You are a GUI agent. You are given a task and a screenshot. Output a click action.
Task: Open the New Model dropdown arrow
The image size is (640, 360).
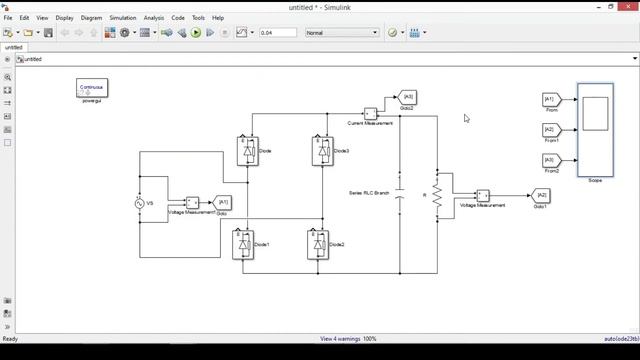click(18, 33)
